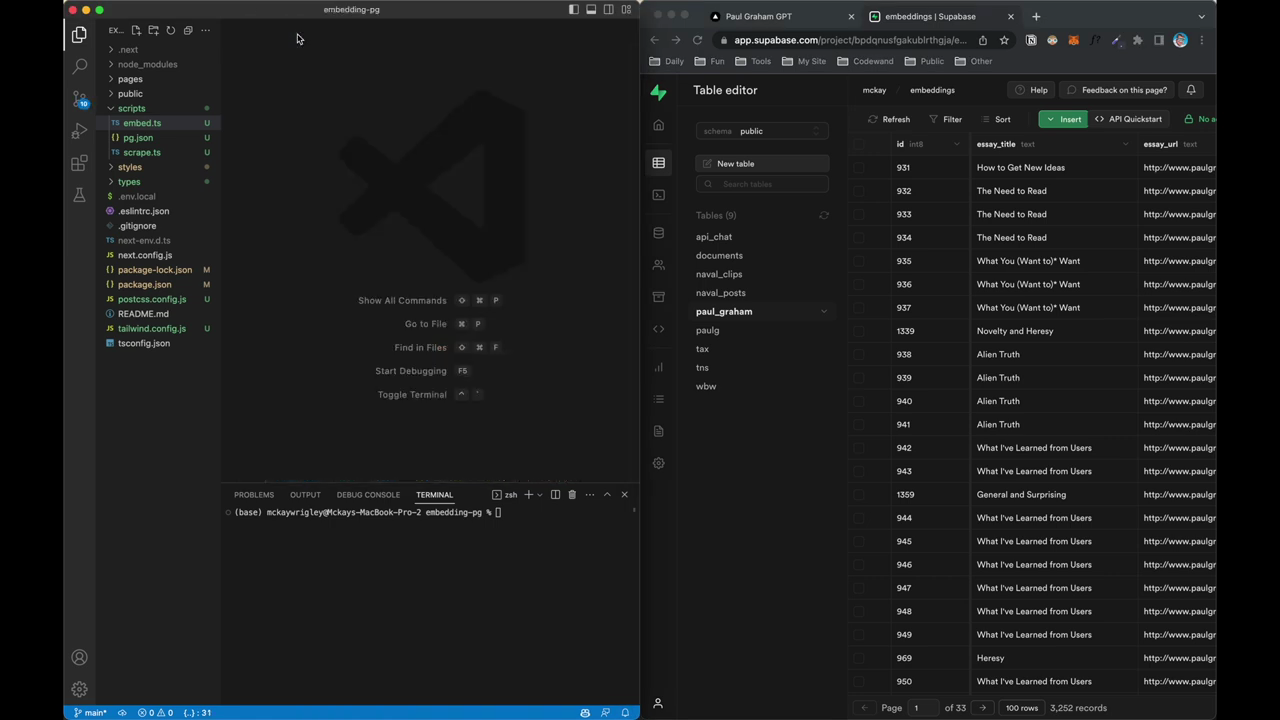Open Run and Debug view icon
The image size is (1280, 720).
click(79, 130)
